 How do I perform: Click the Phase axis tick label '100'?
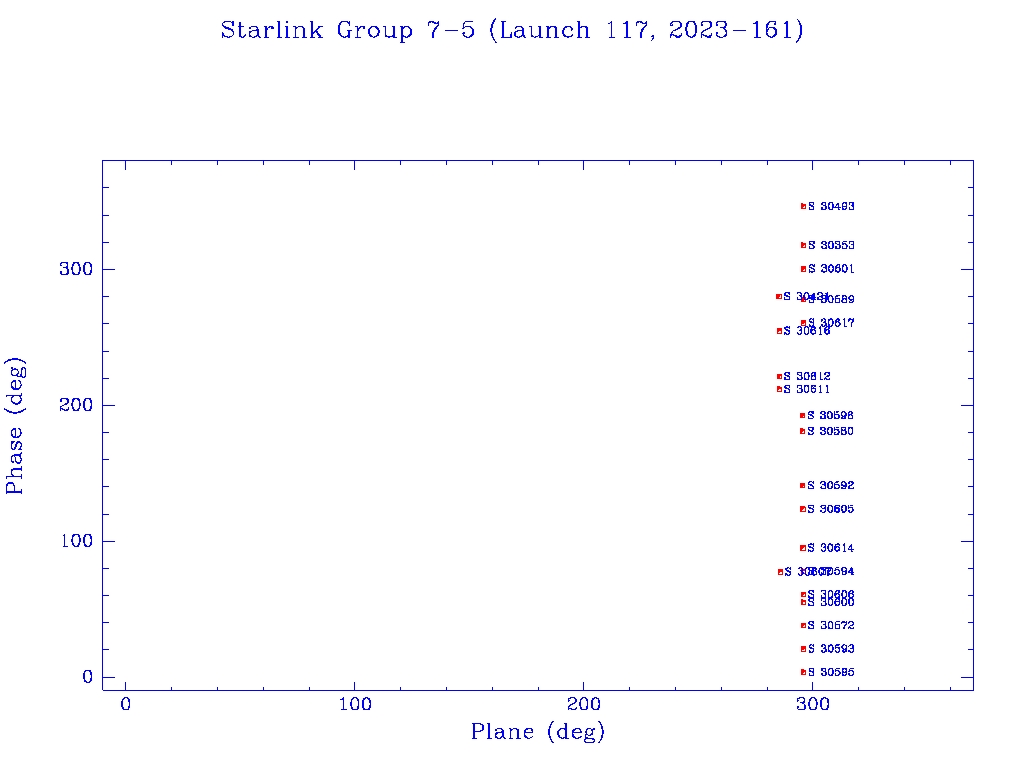[76, 541]
